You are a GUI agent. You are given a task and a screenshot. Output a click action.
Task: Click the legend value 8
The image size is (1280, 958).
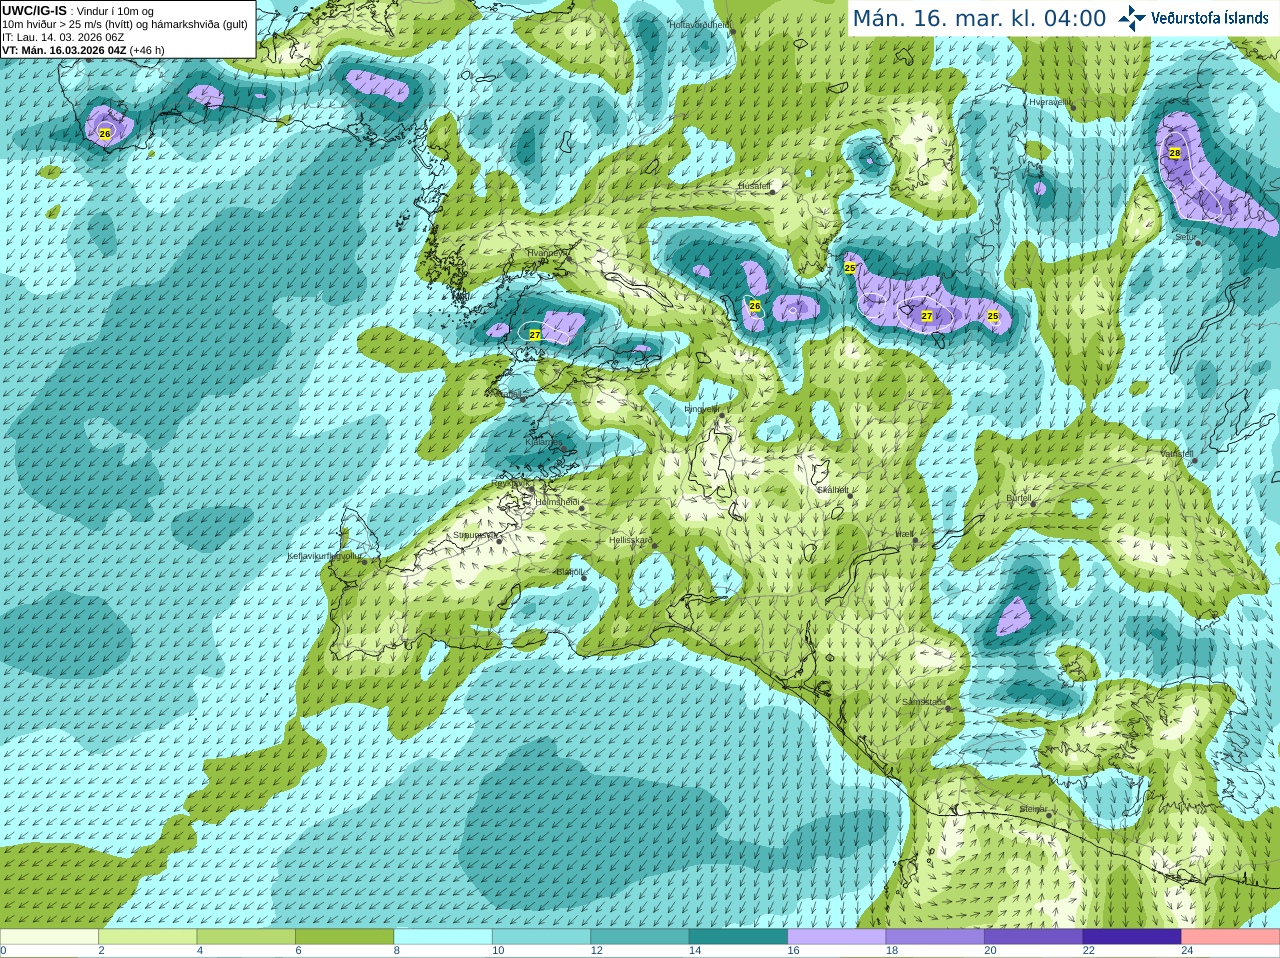(x=397, y=951)
